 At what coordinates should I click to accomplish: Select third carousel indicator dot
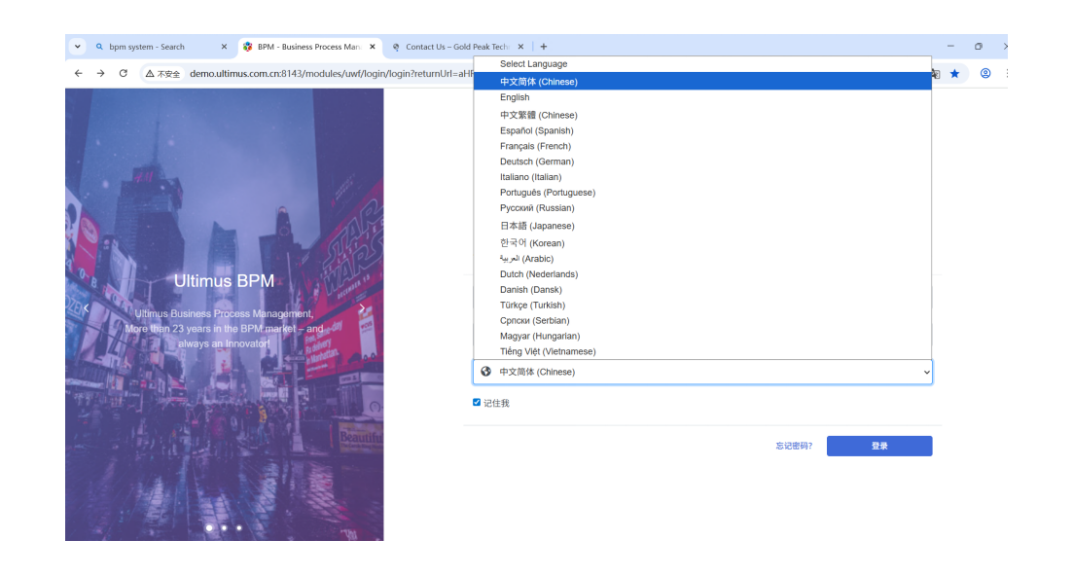(239, 527)
